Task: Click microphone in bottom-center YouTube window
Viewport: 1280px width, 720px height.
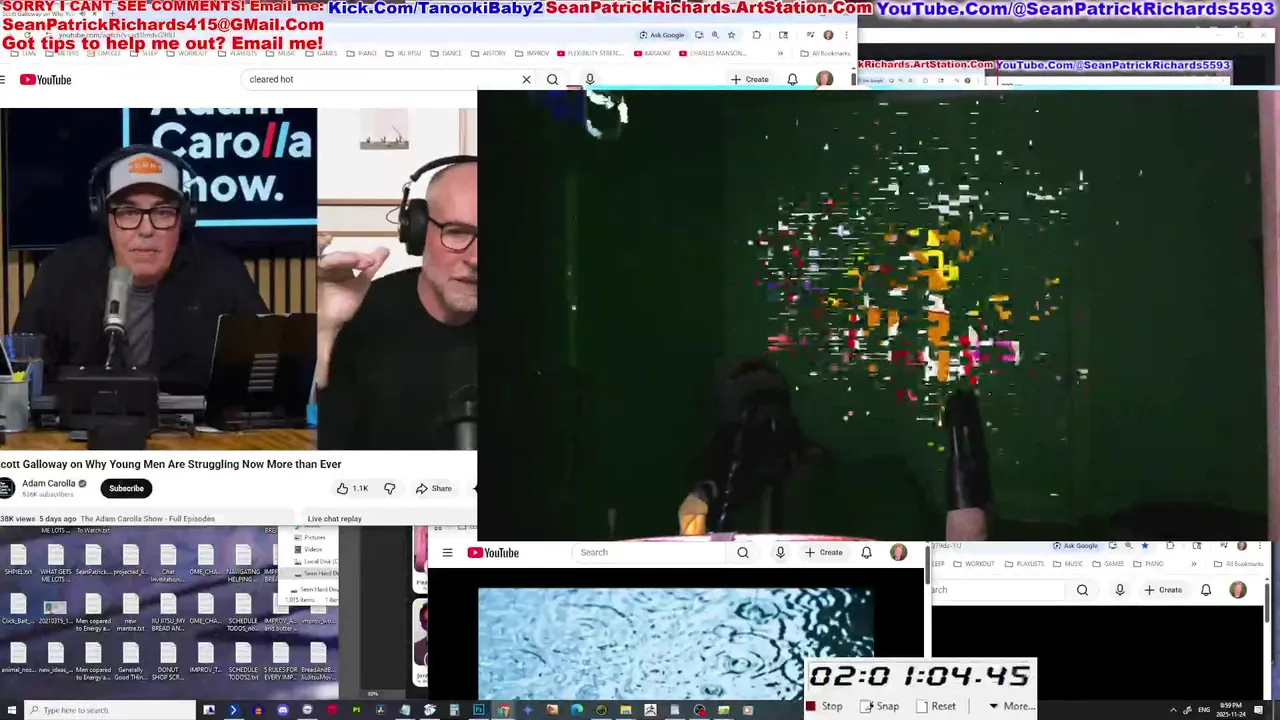Action: (x=781, y=552)
